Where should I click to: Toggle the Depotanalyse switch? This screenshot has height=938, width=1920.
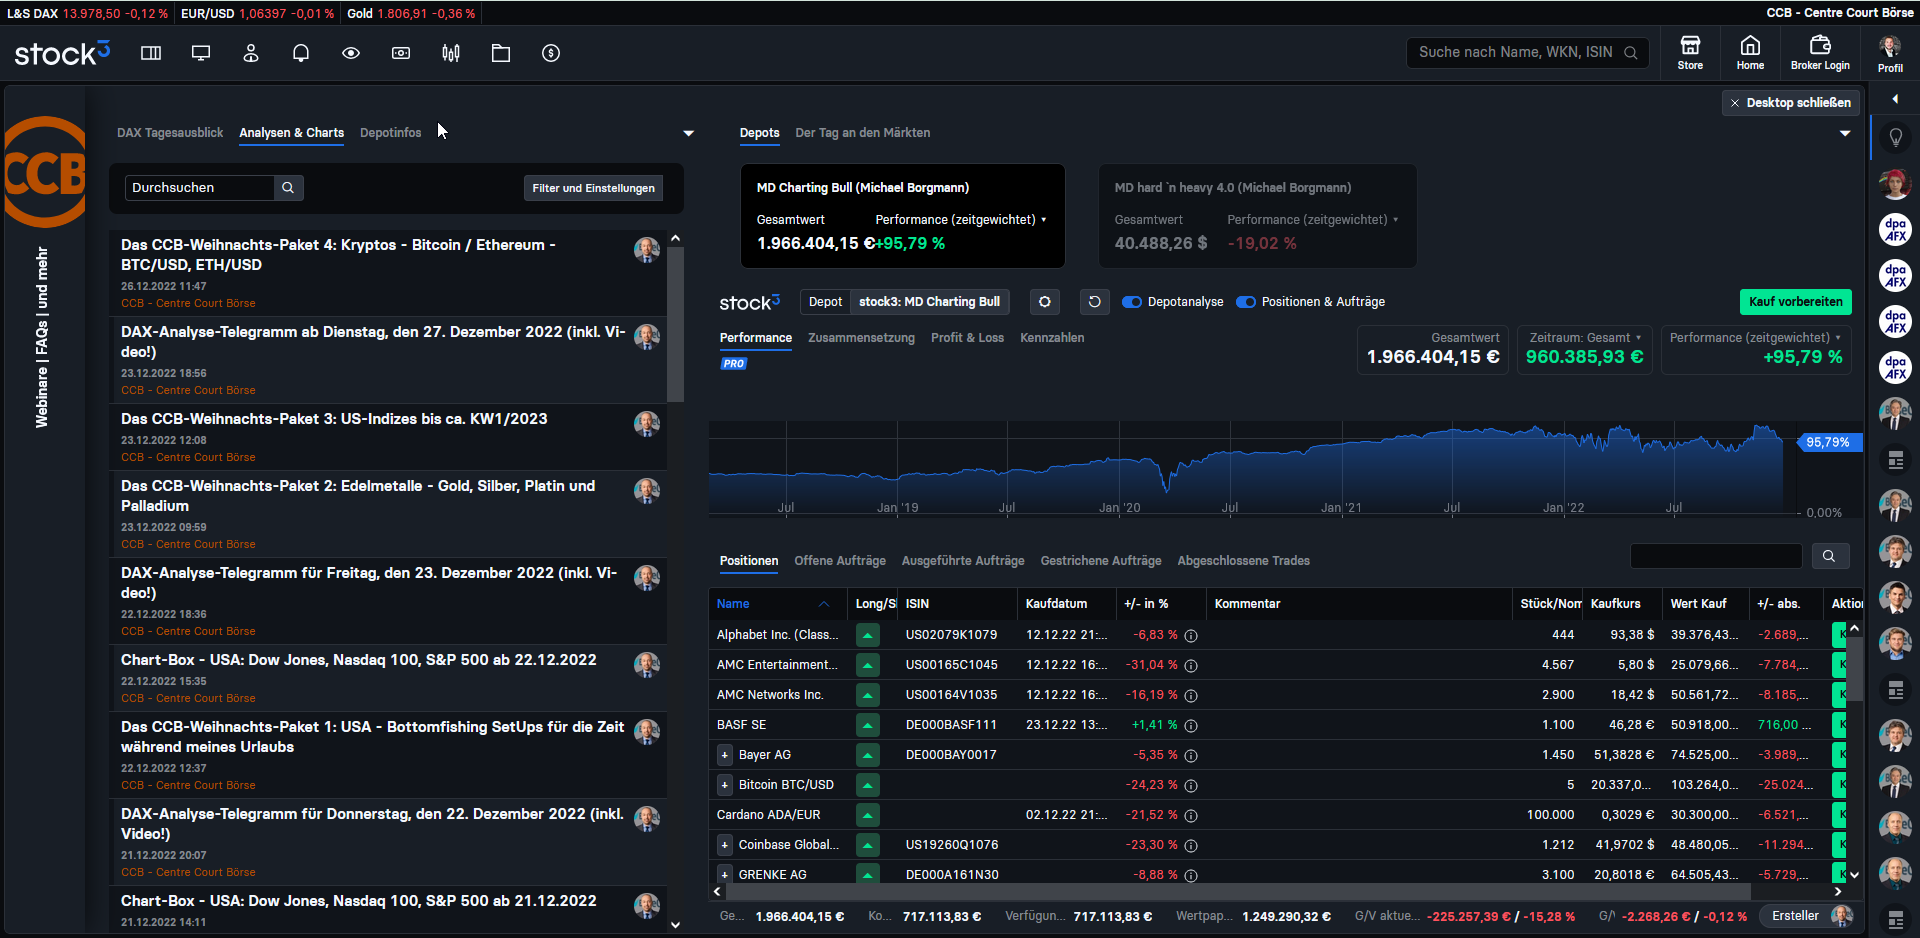[1132, 302]
